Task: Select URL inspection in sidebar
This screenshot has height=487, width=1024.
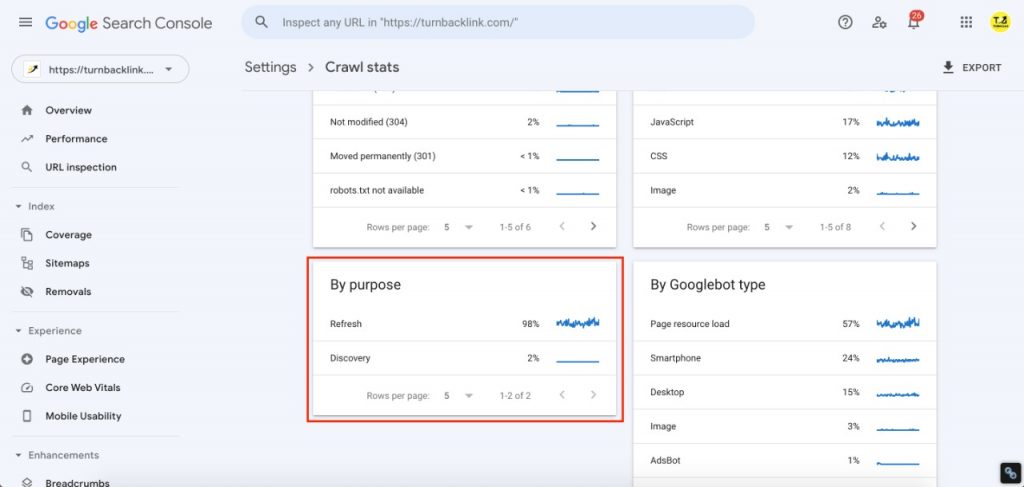Action: [81, 167]
